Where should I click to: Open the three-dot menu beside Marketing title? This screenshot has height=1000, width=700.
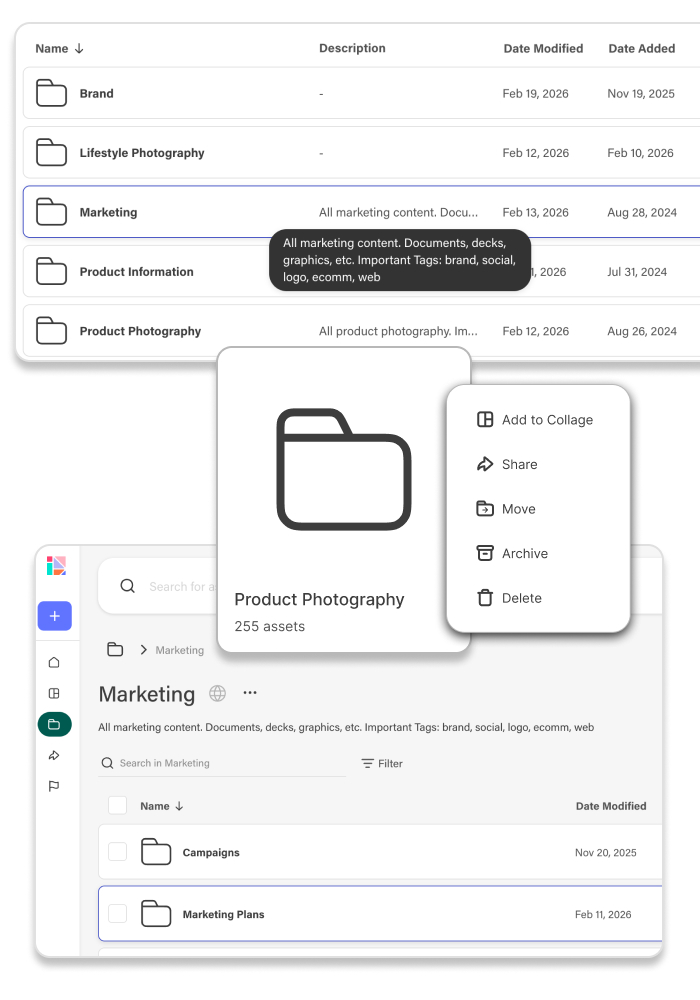pos(250,693)
